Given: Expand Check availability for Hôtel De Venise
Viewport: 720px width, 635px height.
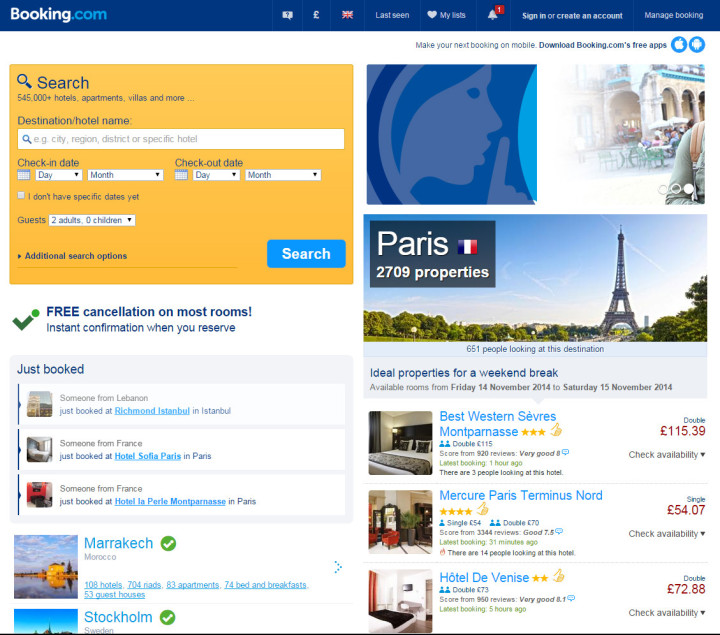Looking at the screenshot, I should (x=666, y=613).
